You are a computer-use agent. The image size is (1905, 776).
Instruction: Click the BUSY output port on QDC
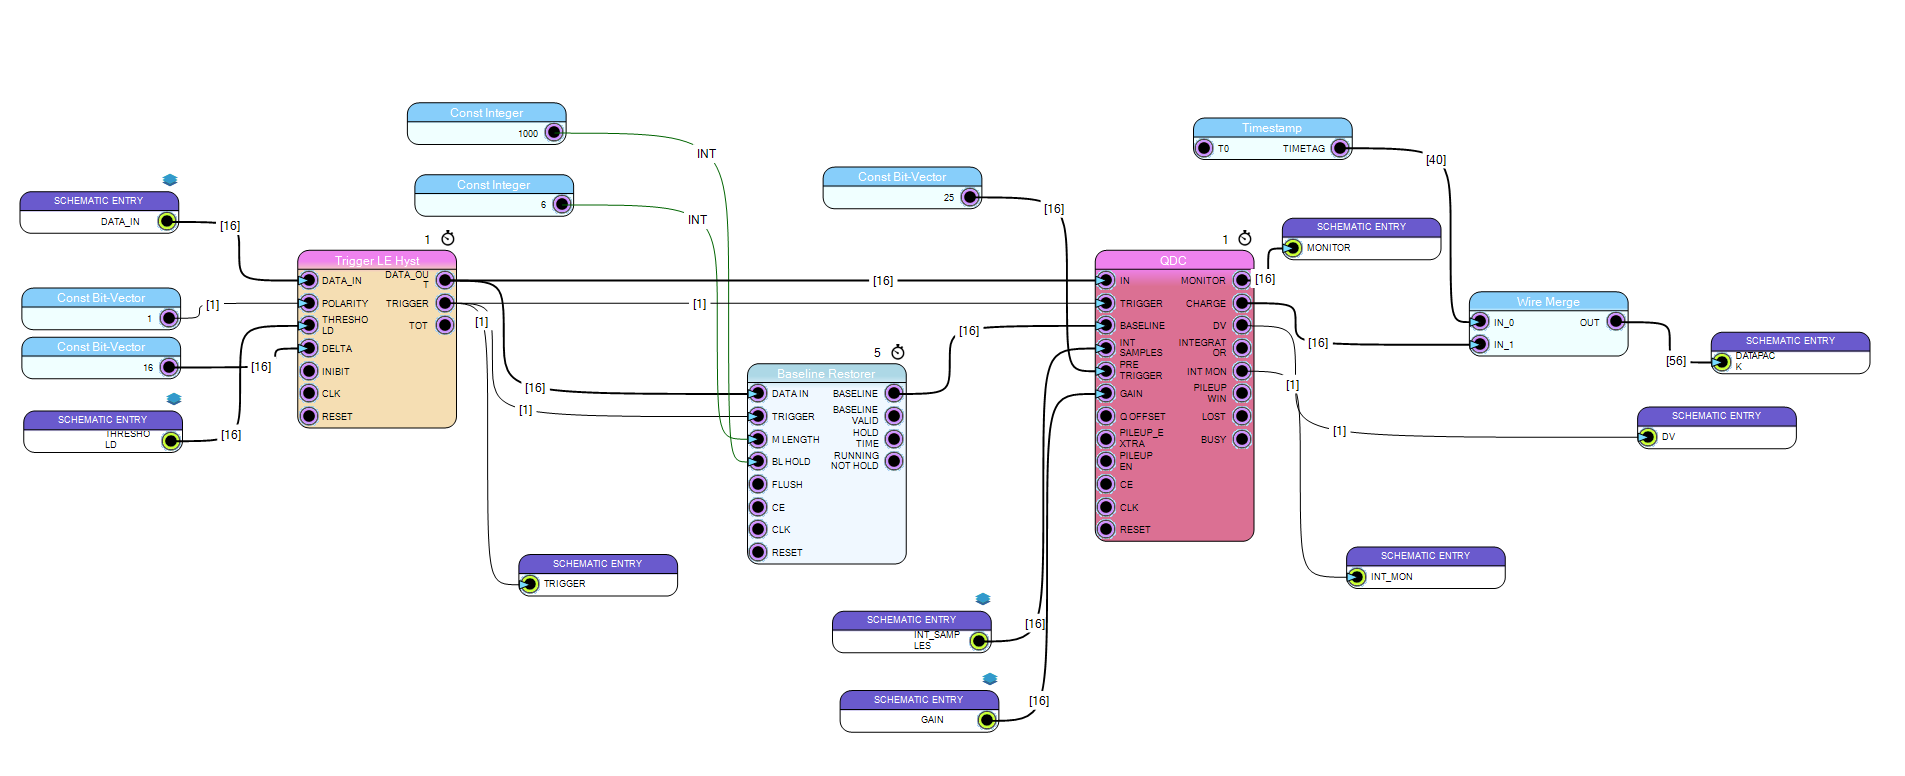1242,439
